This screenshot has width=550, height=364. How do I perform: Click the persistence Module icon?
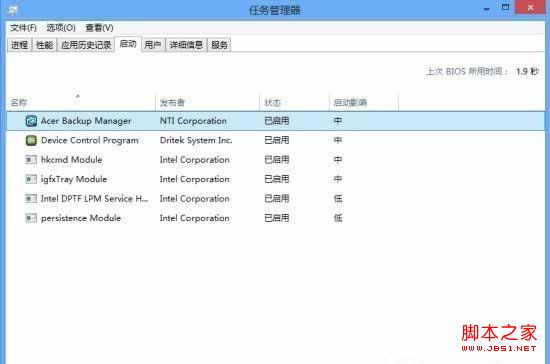[31, 218]
